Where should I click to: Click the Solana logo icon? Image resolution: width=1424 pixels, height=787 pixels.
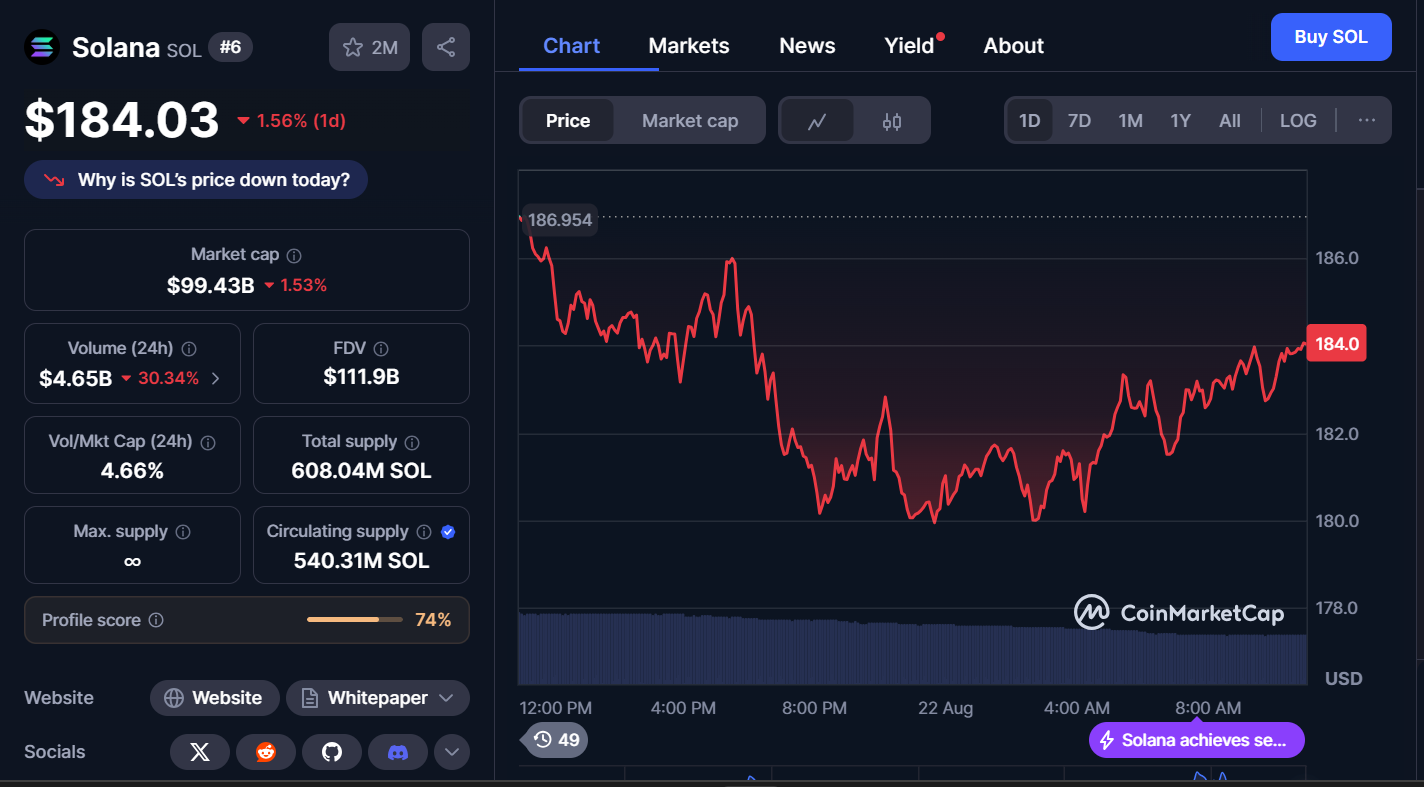[x=42, y=47]
